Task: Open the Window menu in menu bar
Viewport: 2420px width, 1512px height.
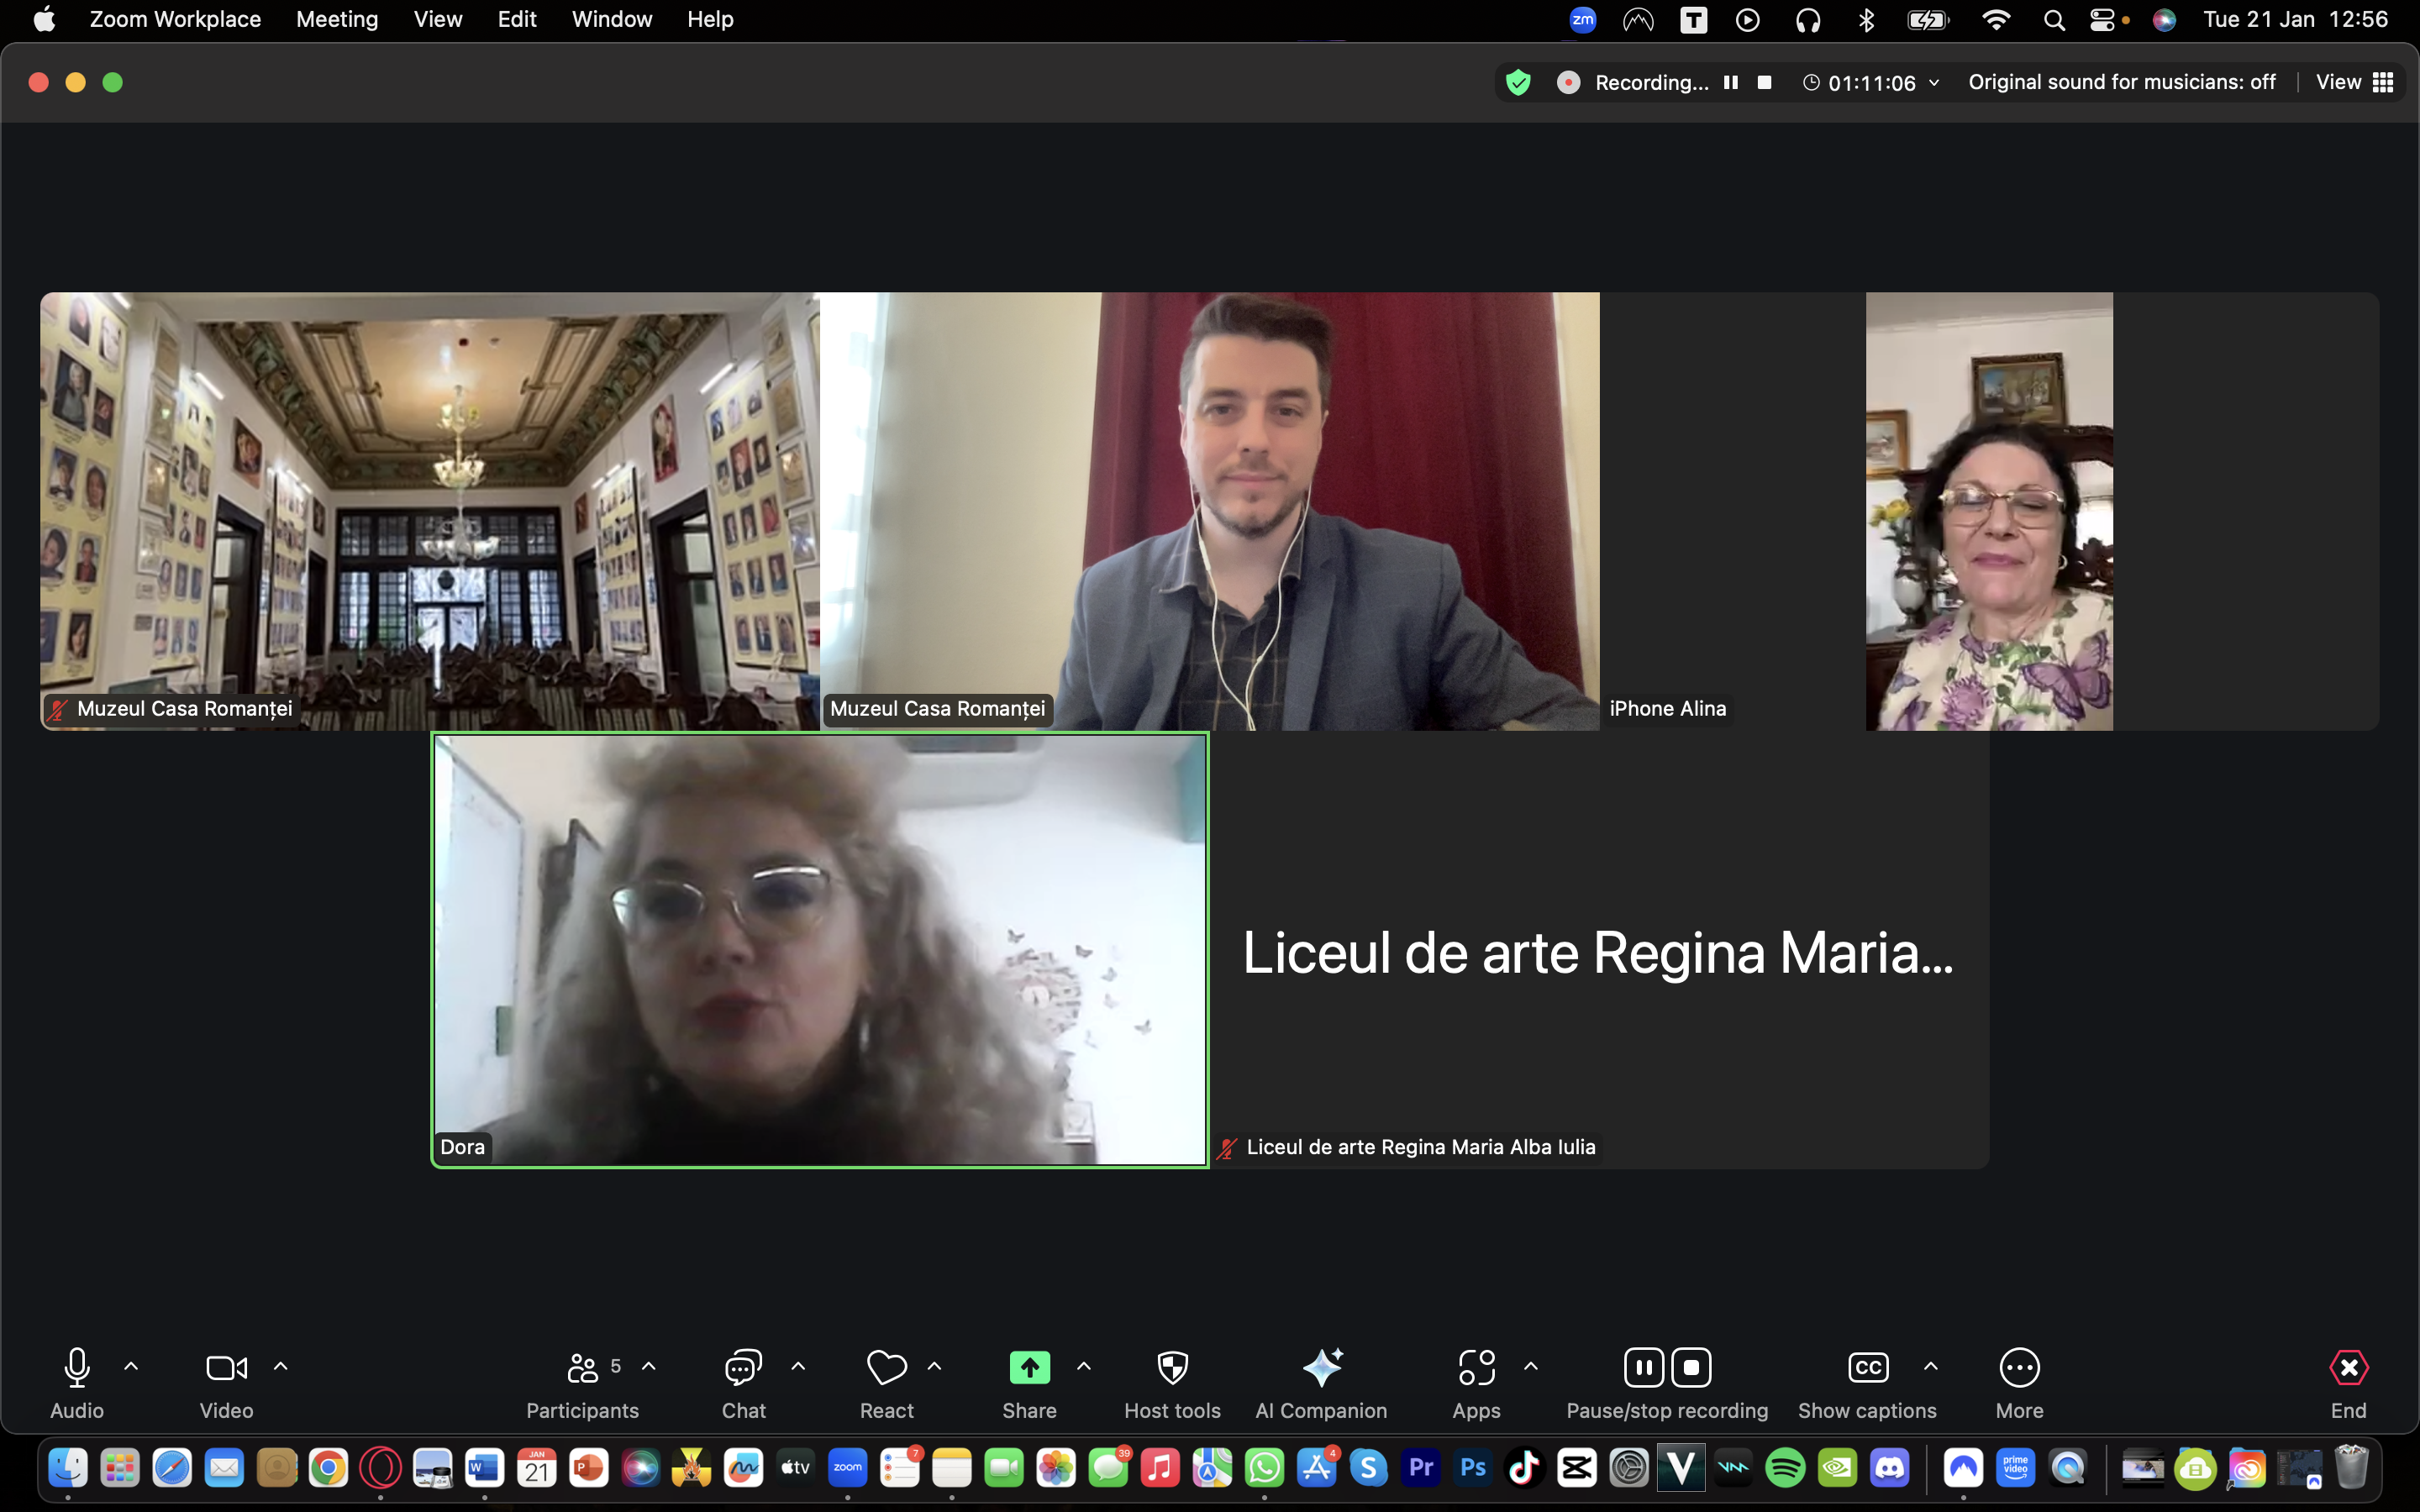Action: (611, 19)
